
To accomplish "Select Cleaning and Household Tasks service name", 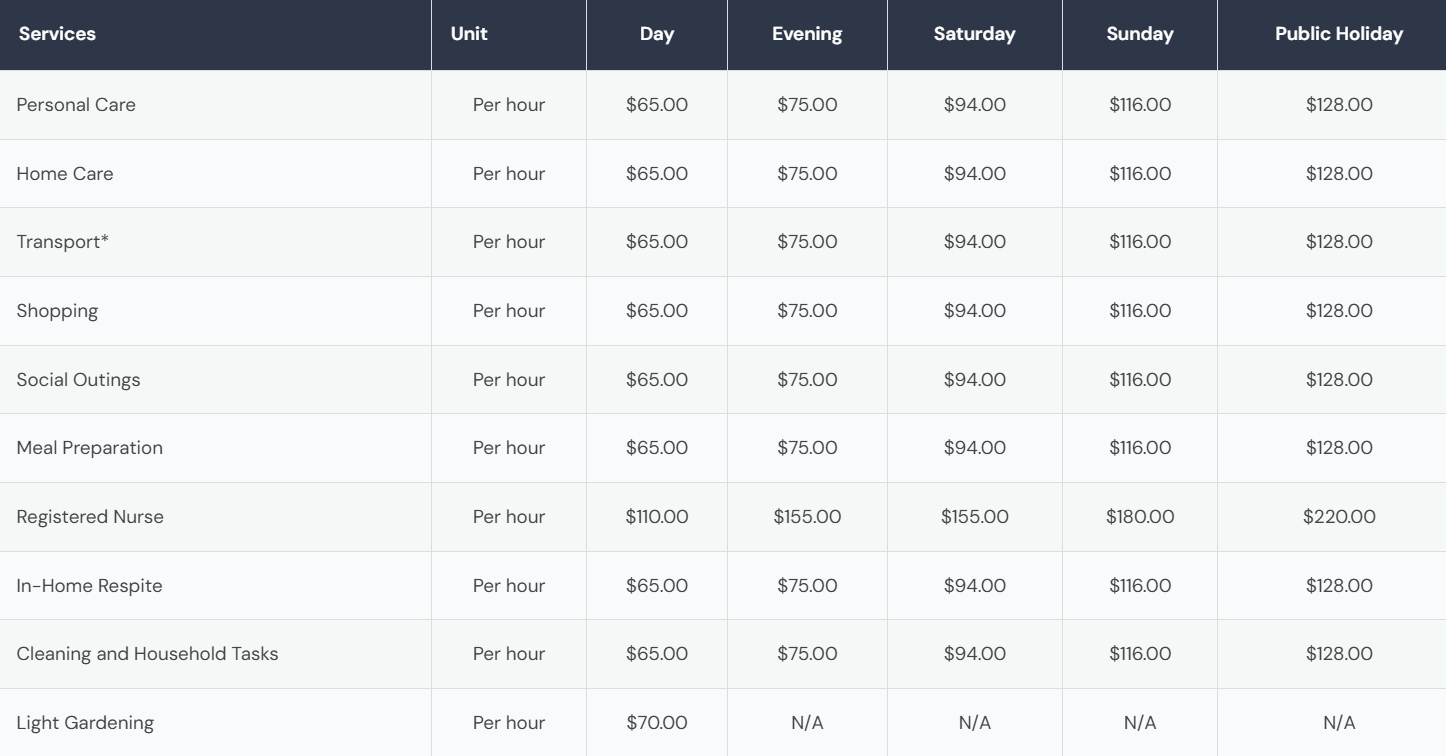I will [x=148, y=654].
